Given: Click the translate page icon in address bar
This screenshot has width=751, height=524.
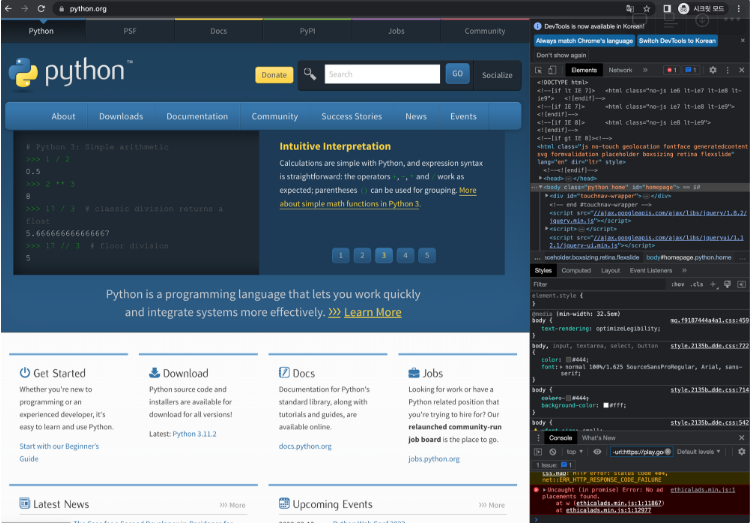Looking at the screenshot, I should click(630, 9).
